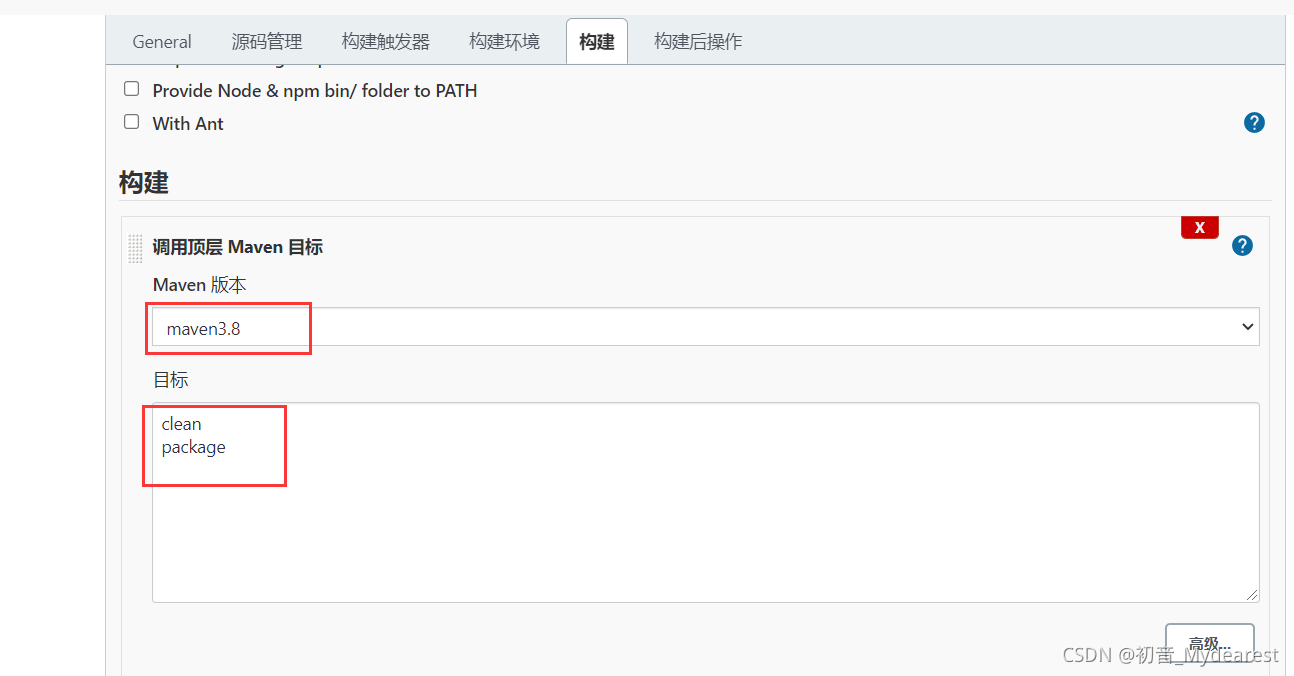Open help for Maven build step
The image size is (1294, 676).
coord(1242,246)
